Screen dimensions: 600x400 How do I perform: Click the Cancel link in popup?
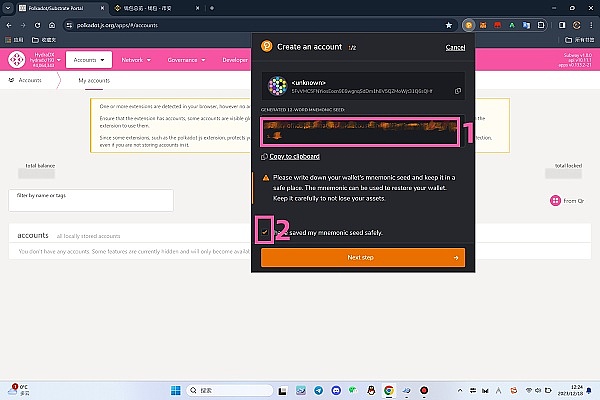coord(455,47)
